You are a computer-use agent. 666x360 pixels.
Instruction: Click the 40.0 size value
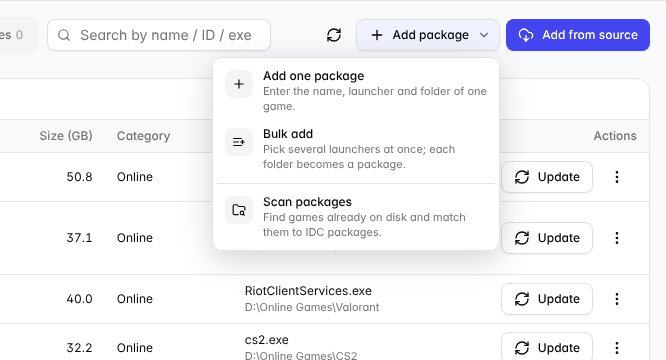[x=79, y=299]
